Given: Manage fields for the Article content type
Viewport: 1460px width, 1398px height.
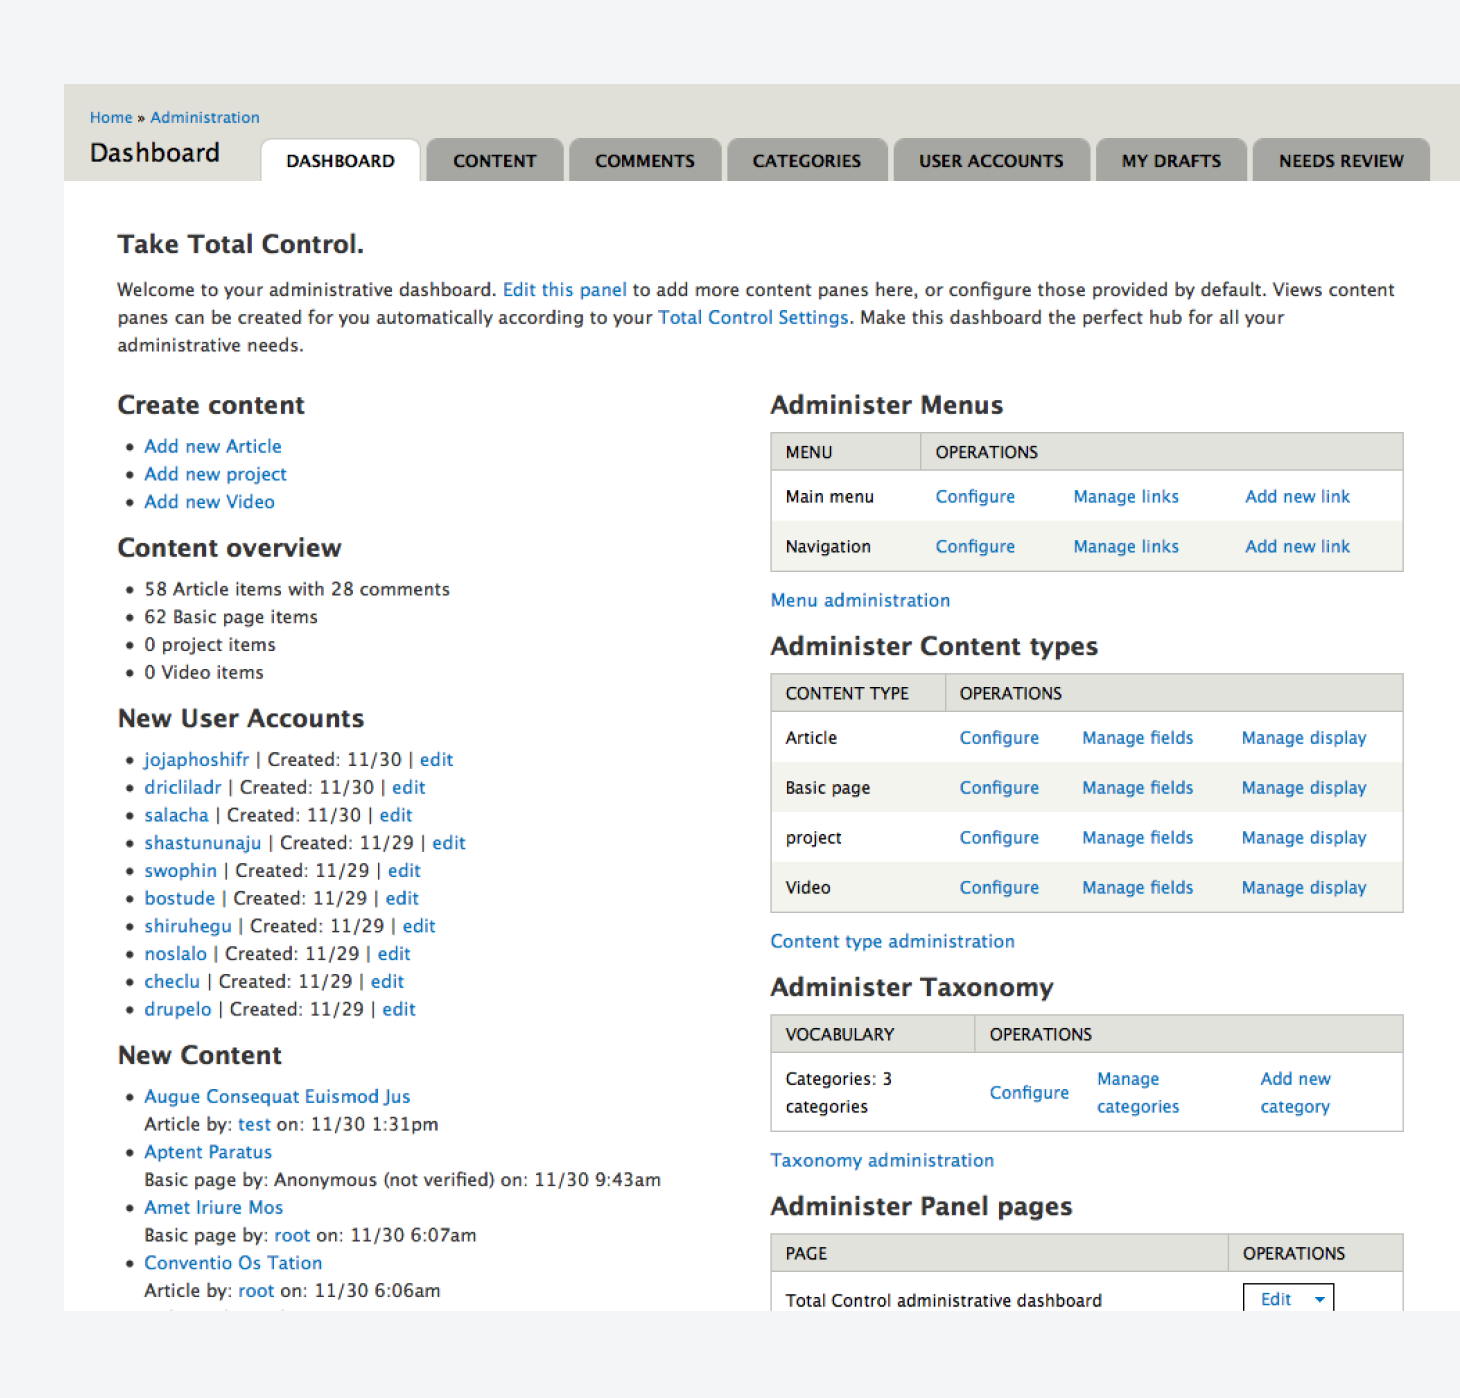Looking at the screenshot, I should pyautogui.click(x=1137, y=737).
